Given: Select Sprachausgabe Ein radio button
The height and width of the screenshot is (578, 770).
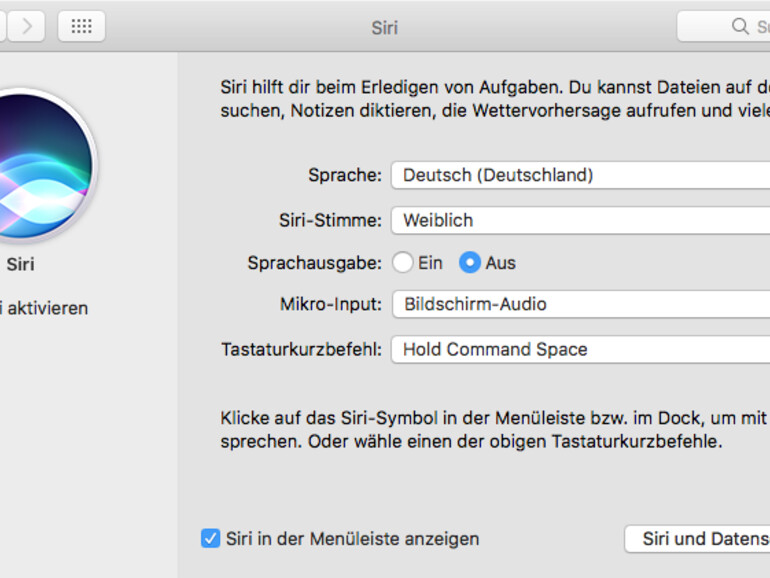Looking at the screenshot, I should tap(403, 263).
